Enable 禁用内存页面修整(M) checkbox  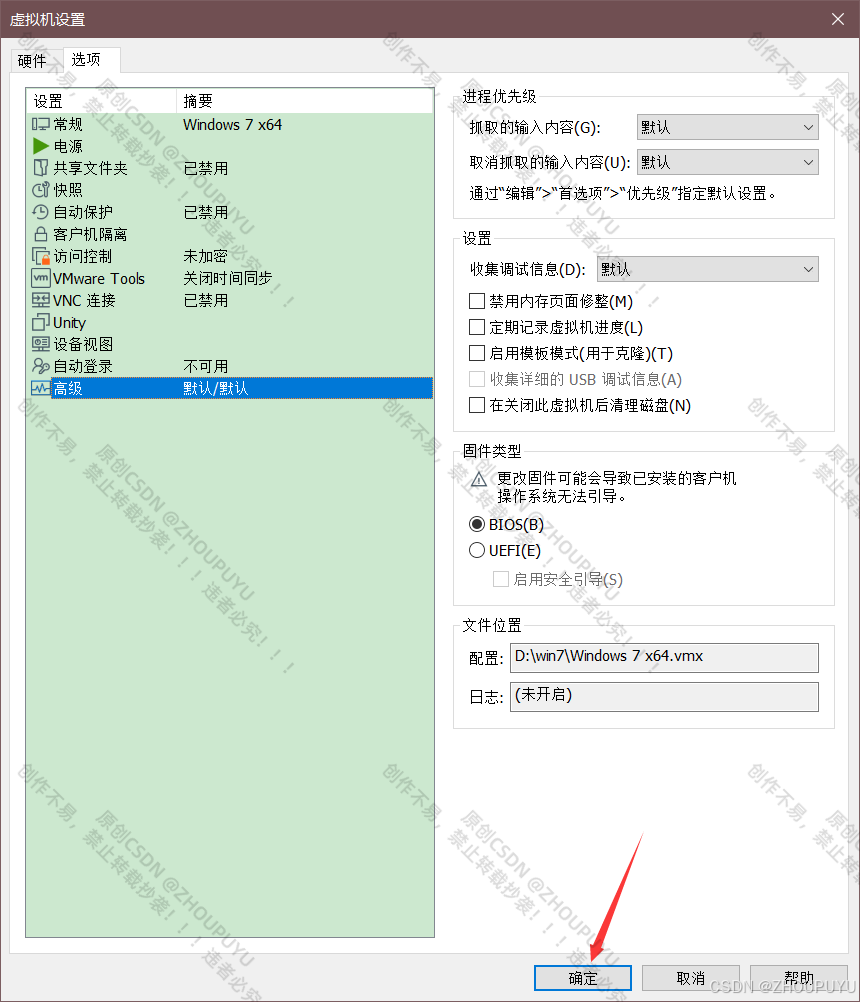point(477,301)
